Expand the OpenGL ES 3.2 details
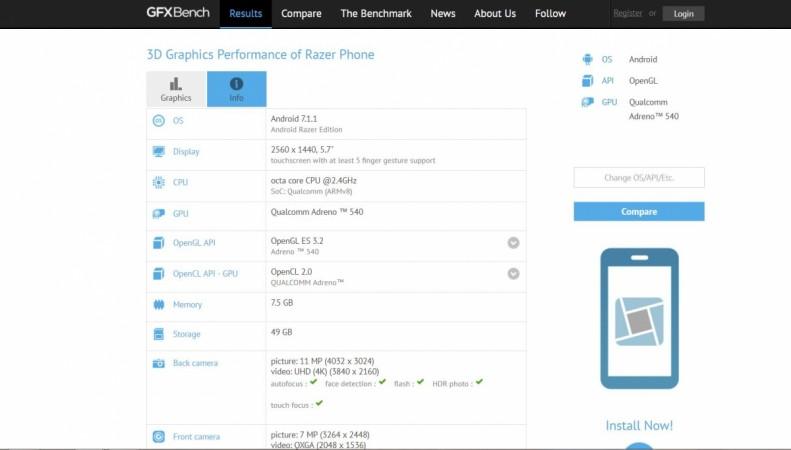This screenshot has height=450, width=791. tap(513, 243)
